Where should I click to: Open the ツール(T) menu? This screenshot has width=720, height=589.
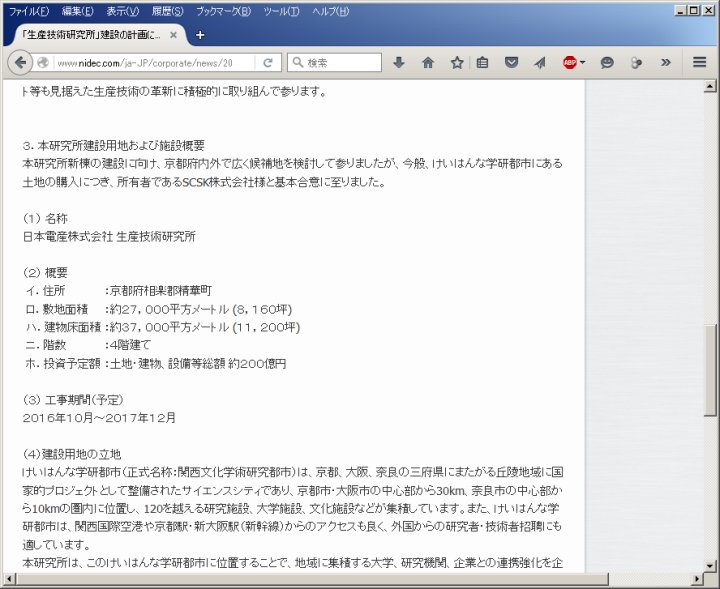[x=281, y=11]
